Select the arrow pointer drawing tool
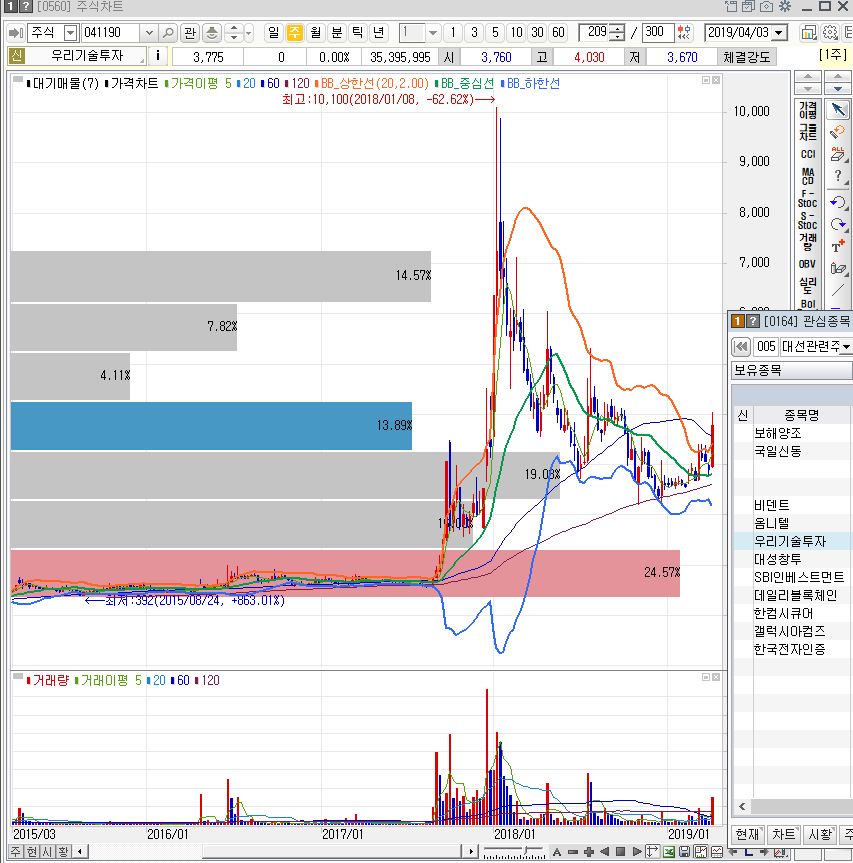Viewport: 853px width, 863px height. coord(838,110)
